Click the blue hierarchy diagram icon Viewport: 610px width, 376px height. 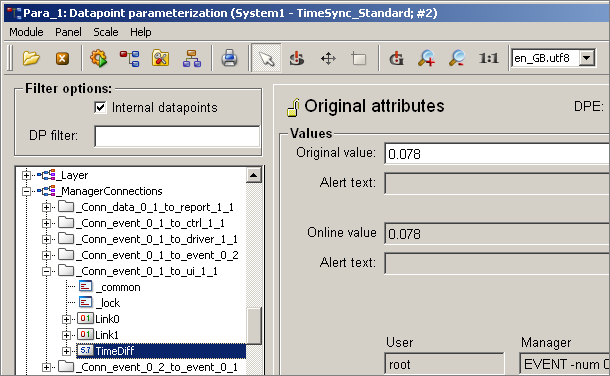point(192,58)
